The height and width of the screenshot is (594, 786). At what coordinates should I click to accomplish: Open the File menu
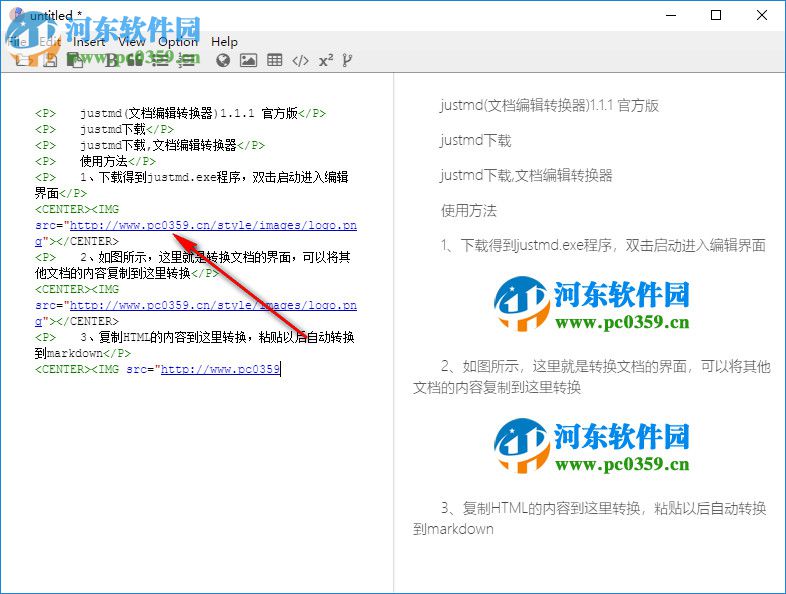tap(19, 42)
